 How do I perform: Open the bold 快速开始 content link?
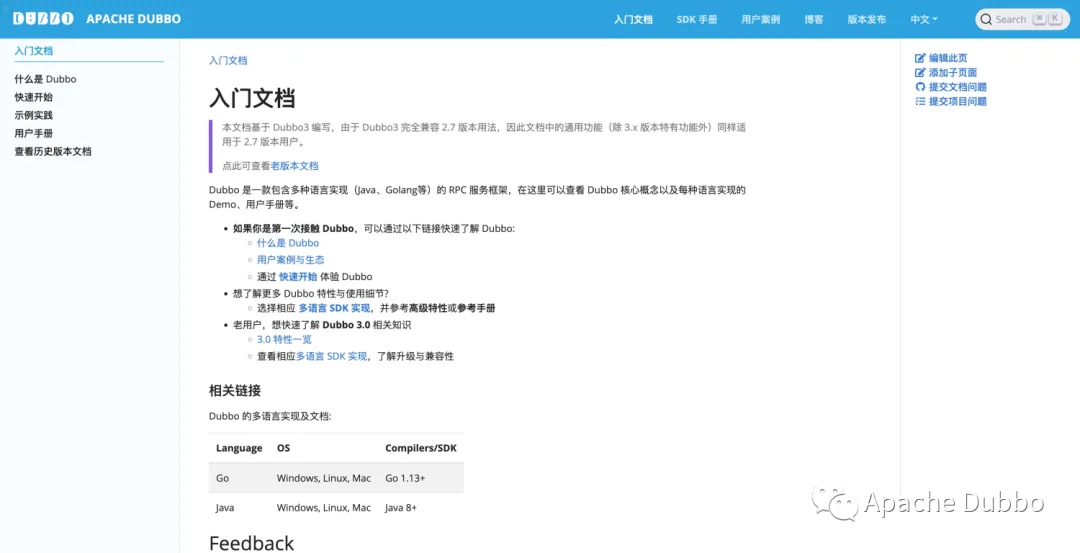(298, 276)
